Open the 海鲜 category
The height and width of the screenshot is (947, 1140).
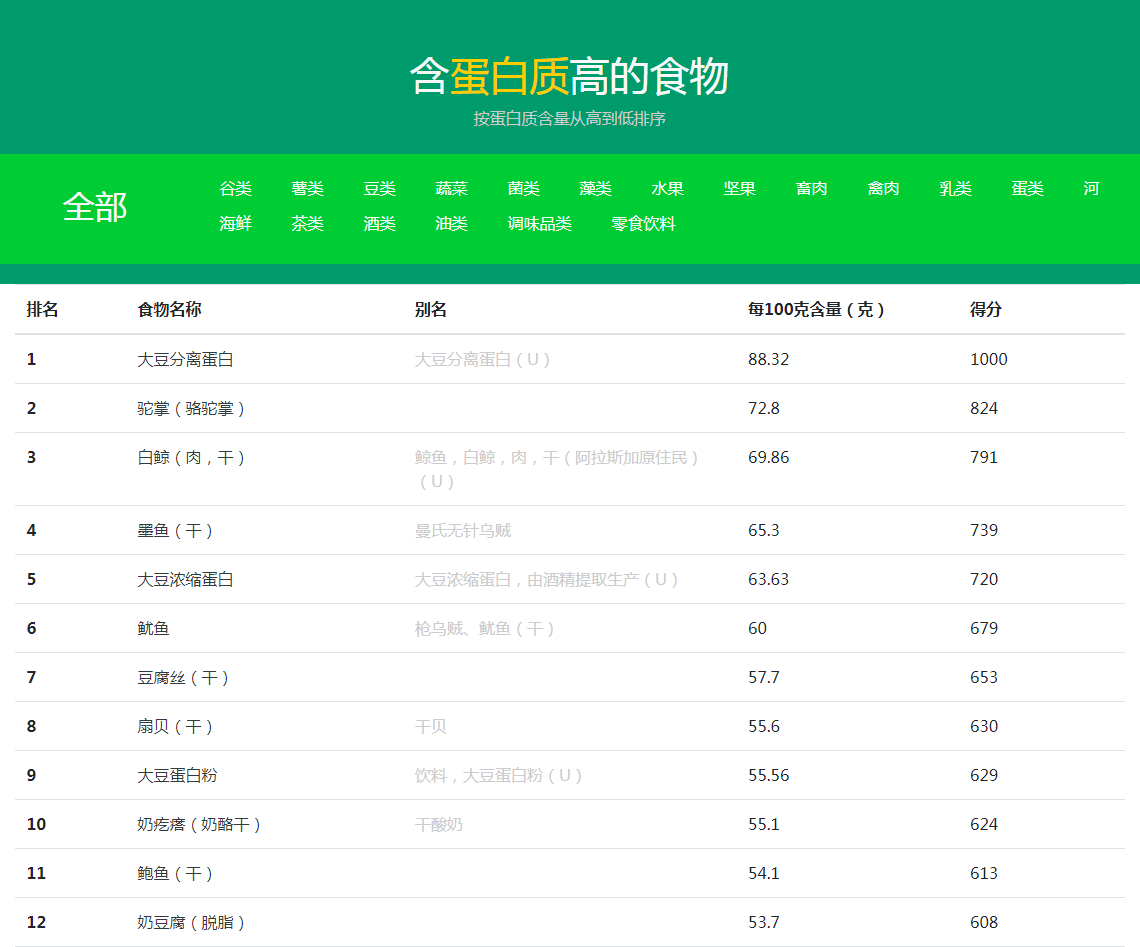(235, 224)
